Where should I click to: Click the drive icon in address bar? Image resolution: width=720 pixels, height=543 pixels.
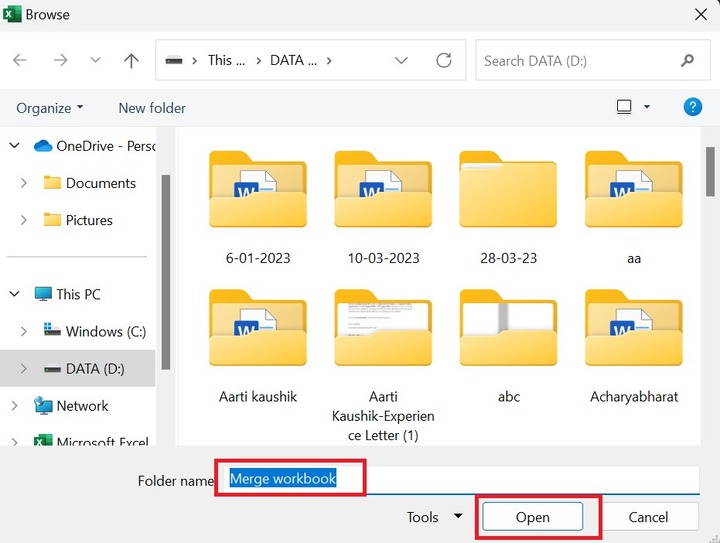(x=174, y=60)
